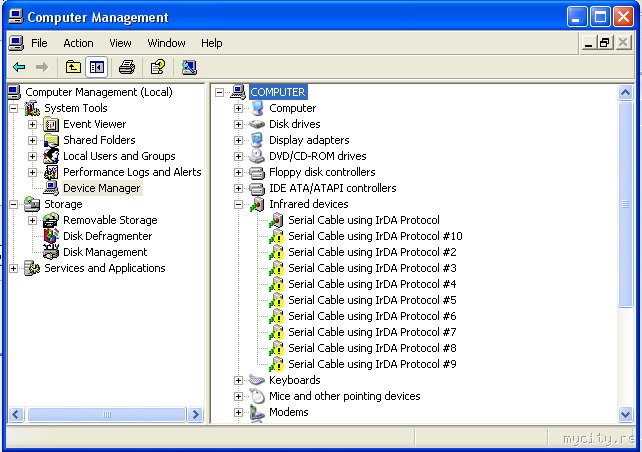Click the Display adapters monitor icon
Viewport: 642px width, 452px height.
coord(257,140)
